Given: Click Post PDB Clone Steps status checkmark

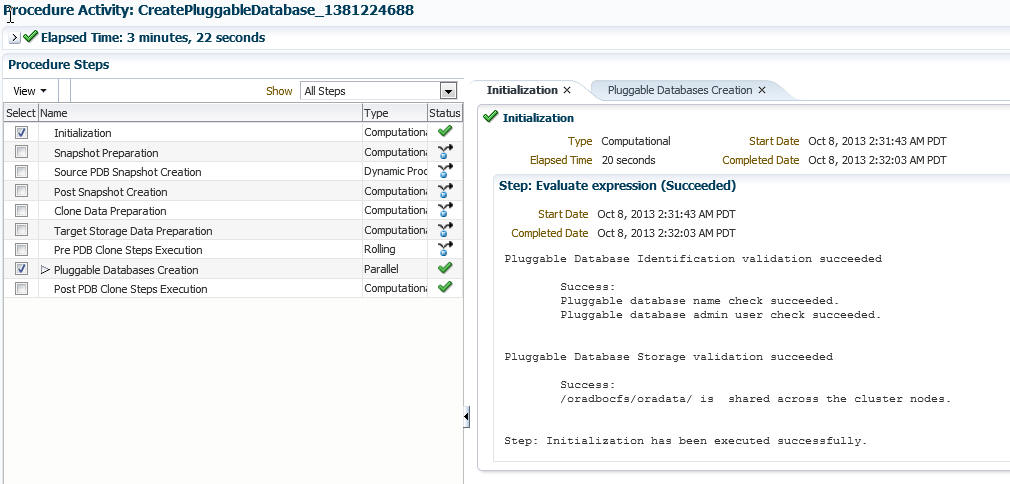Looking at the screenshot, I should pyautogui.click(x=444, y=287).
